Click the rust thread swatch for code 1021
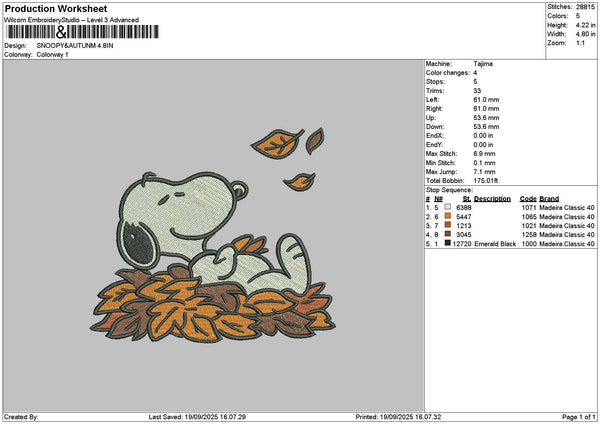Image resolution: width=600 pixels, height=424 pixels. click(x=448, y=225)
